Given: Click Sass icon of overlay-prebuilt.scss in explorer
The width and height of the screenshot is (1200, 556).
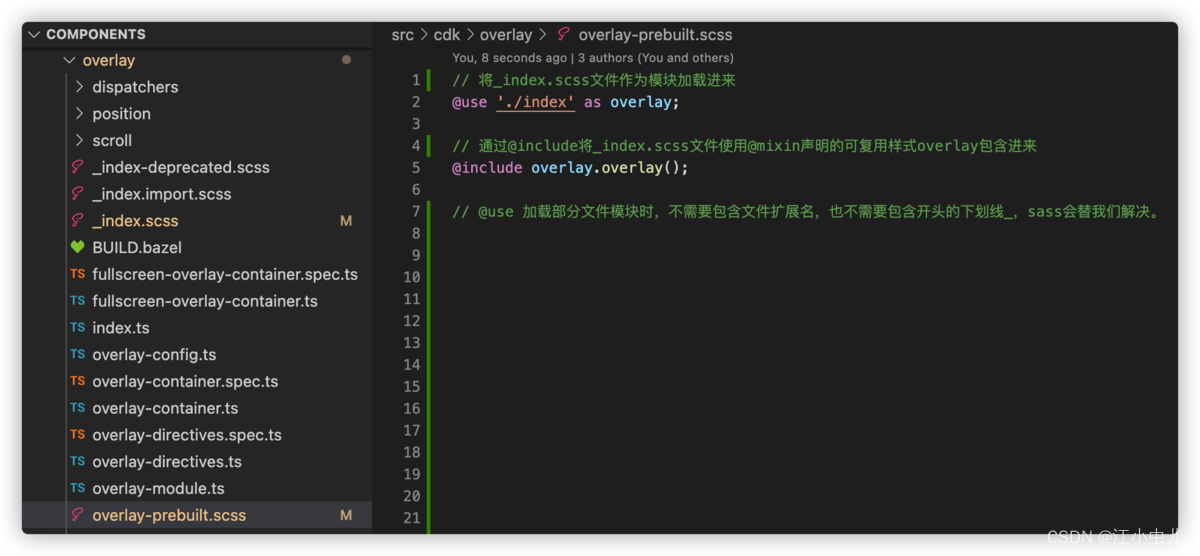Looking at the screenshot, I should [77, 515].
